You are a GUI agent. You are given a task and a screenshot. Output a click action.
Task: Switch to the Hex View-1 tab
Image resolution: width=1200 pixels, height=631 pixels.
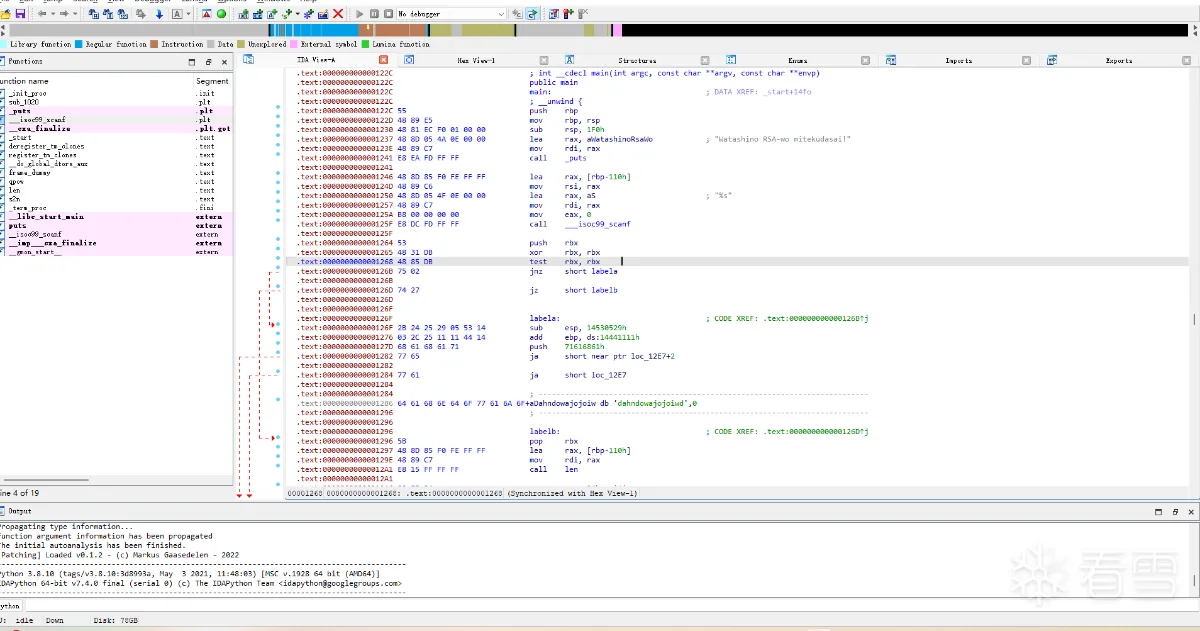click(476, 61)
